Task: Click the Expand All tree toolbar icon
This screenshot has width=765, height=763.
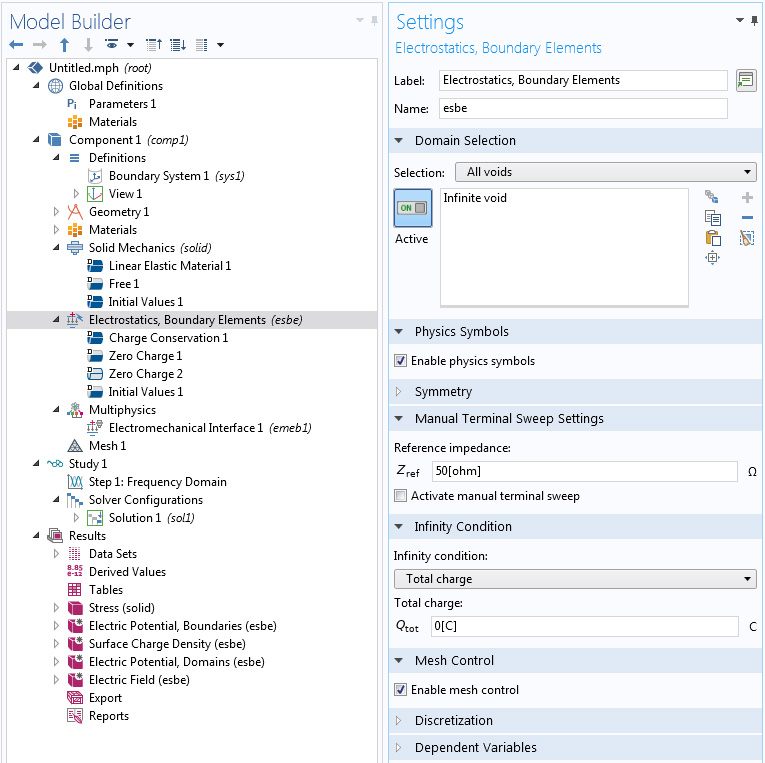Action: coord(177,45)
